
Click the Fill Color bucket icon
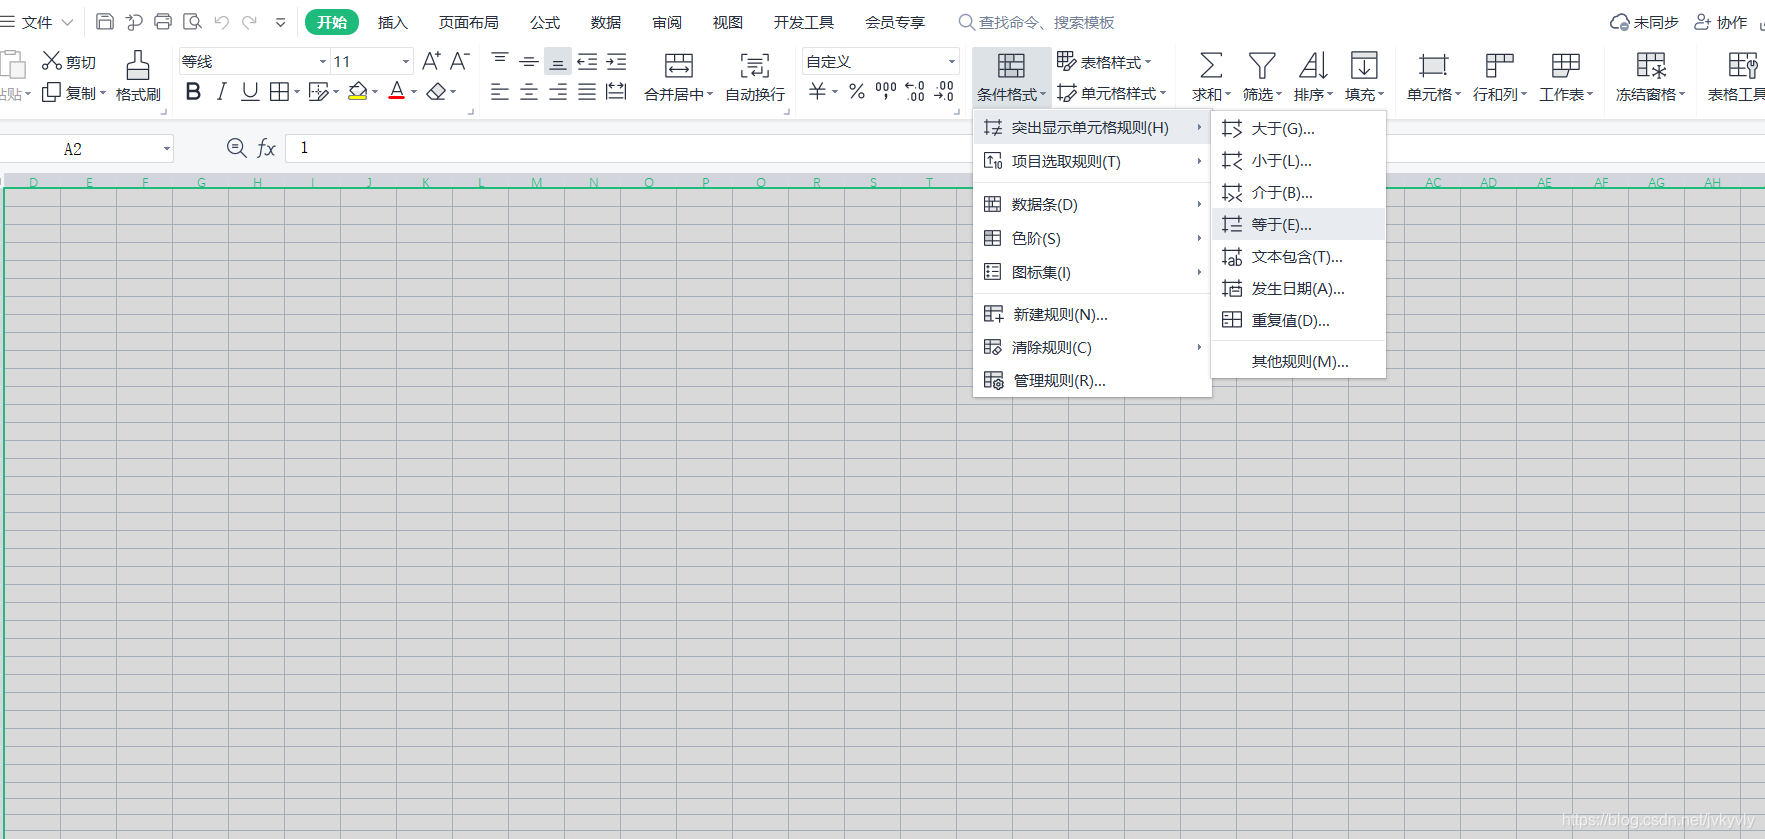click(357, 92)
